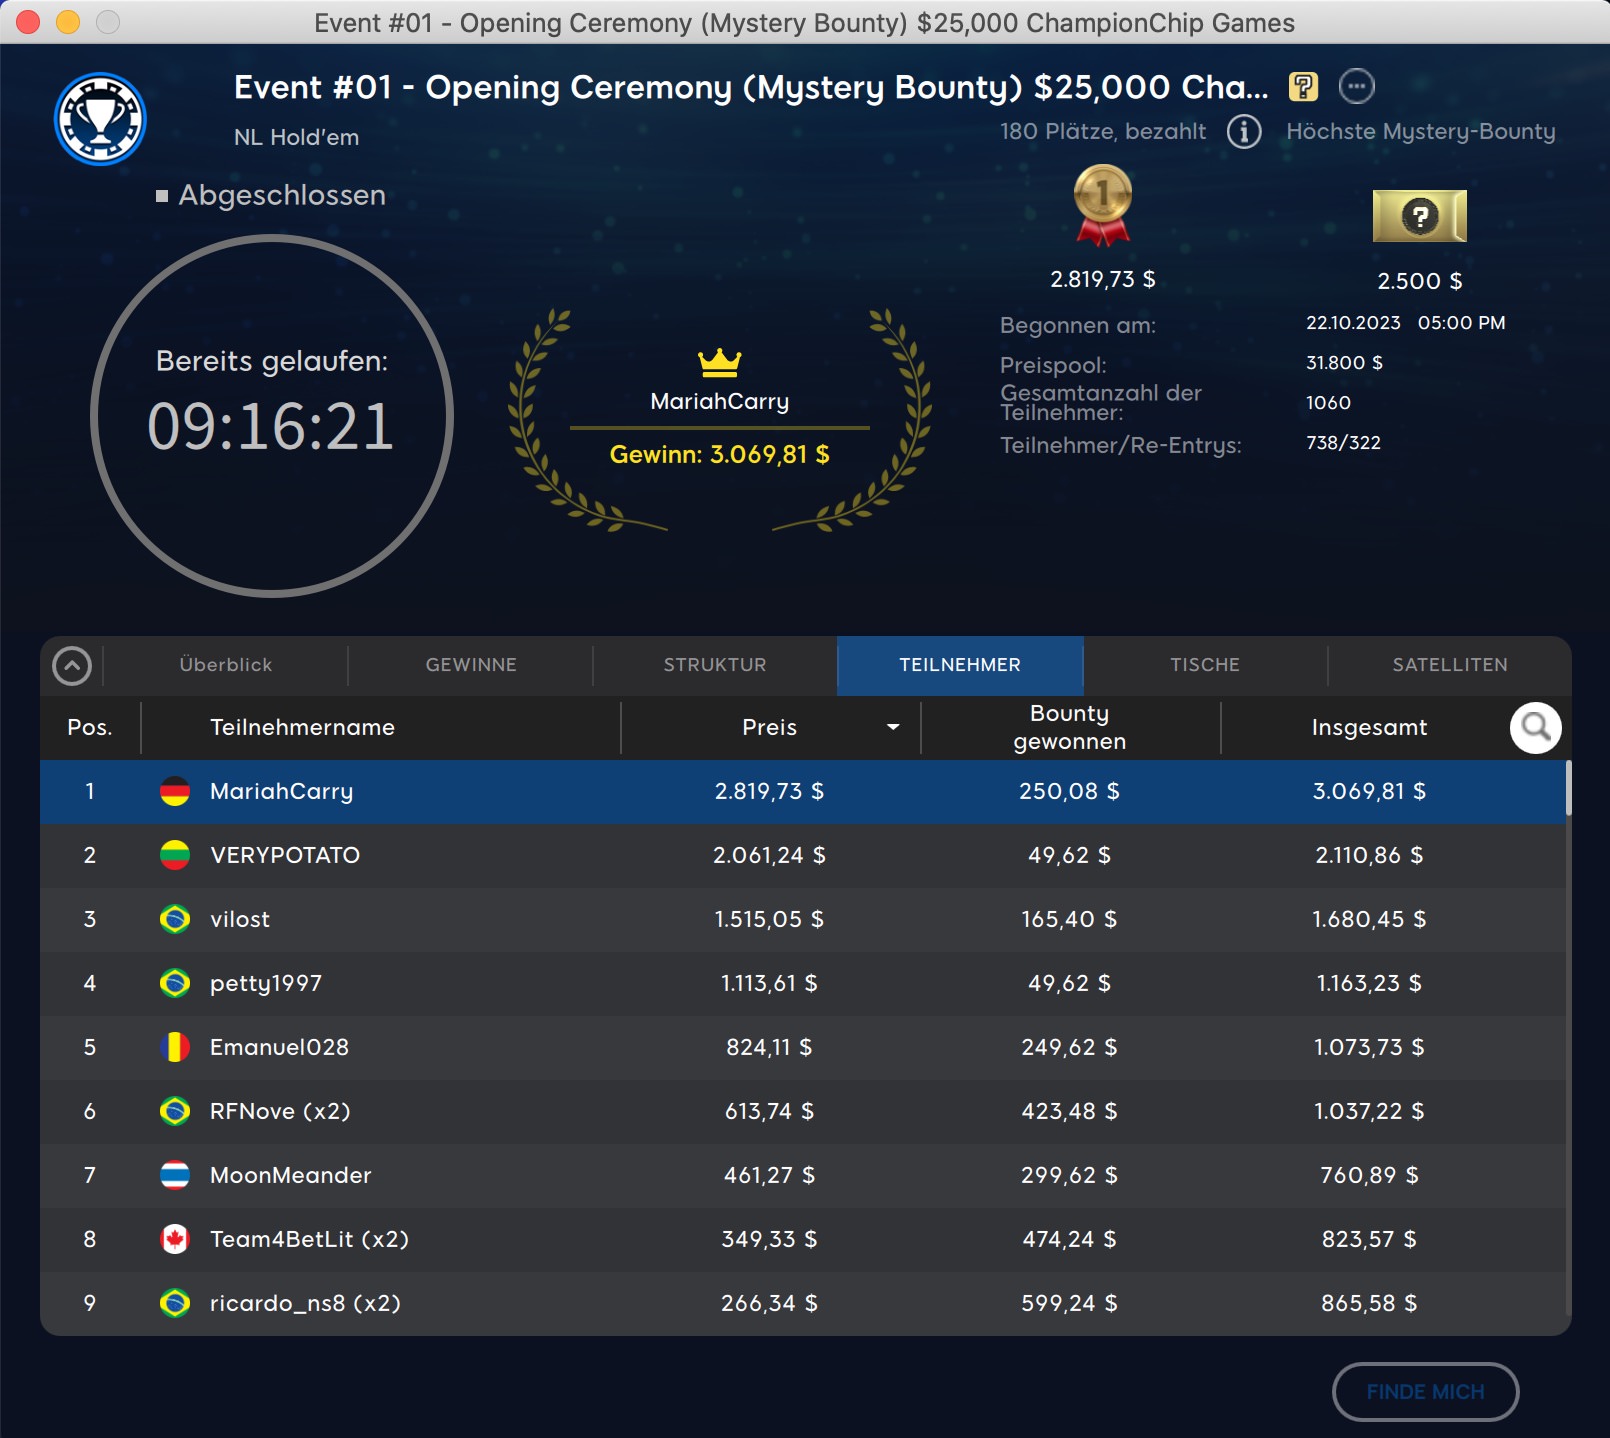
Task: Switch to the TISCHE tab
Action: tap(1205, 665)
